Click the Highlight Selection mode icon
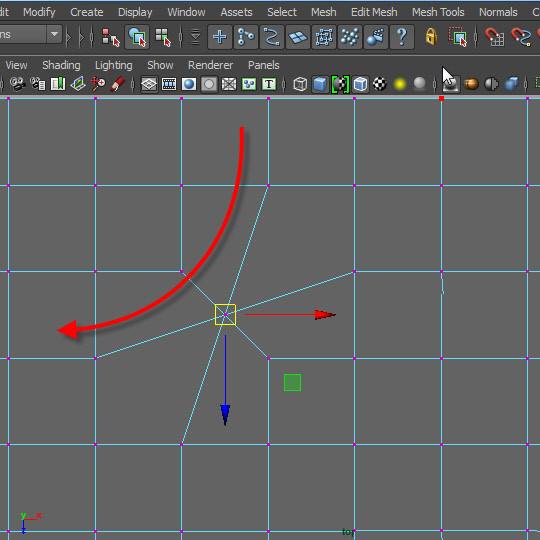This screenshot has height=540, width=540. click(458, 37)
